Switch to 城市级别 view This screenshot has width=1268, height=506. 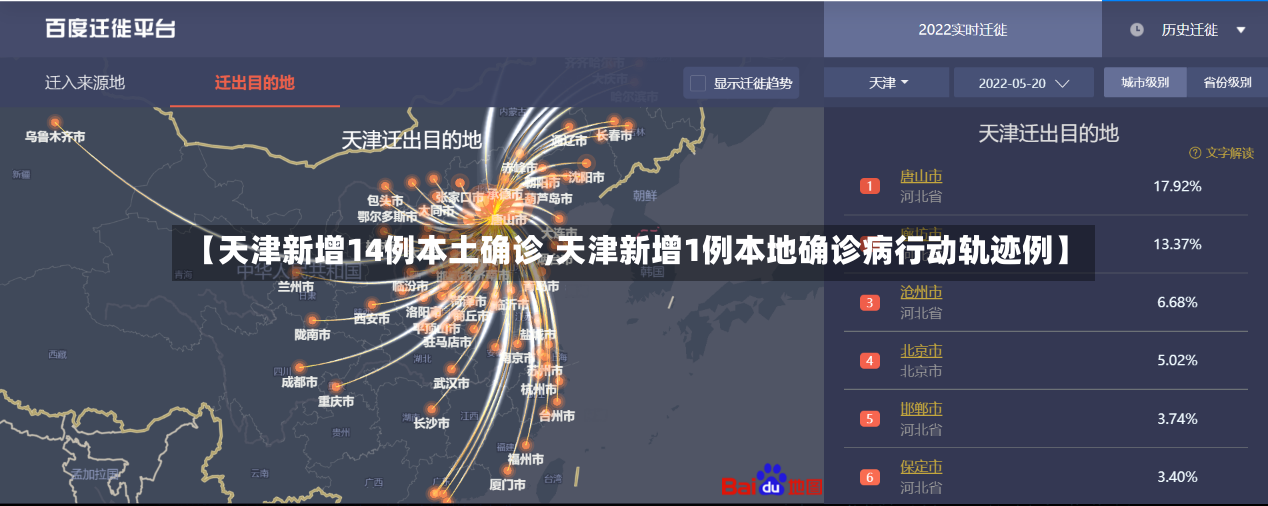tap(1144, 82)
